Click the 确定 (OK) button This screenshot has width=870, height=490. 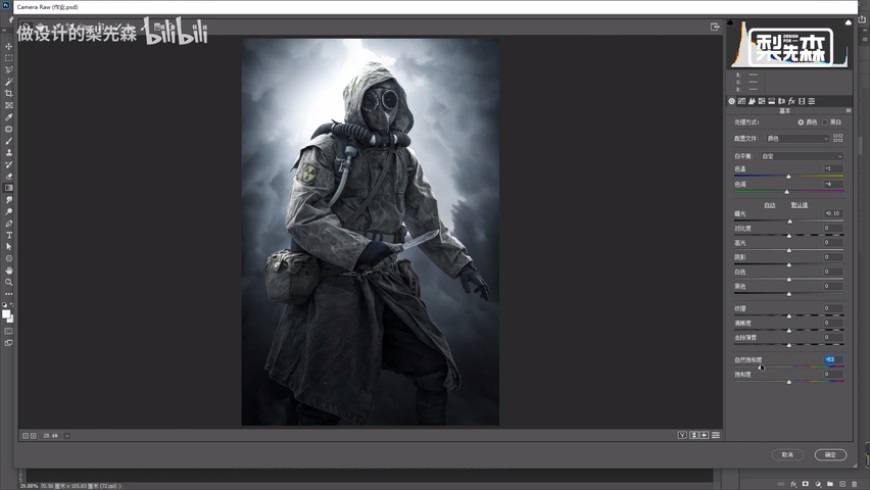[x=830, y=454]
